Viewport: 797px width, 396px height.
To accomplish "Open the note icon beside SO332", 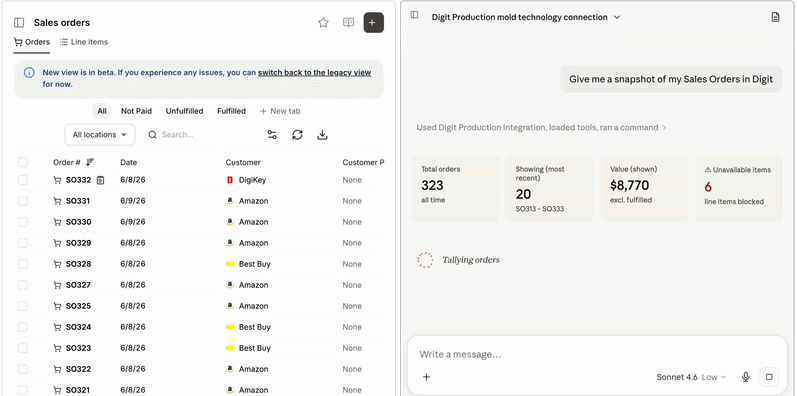I will [x=101, y=180].
